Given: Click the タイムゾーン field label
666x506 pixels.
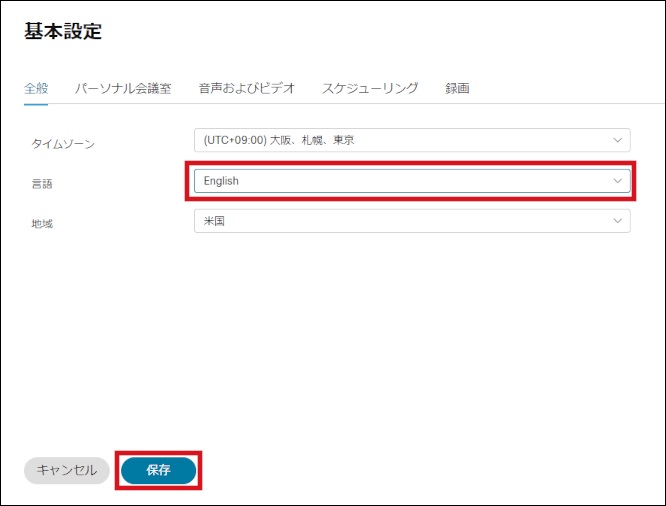Looking at the screenshot, I should [63, 144].
